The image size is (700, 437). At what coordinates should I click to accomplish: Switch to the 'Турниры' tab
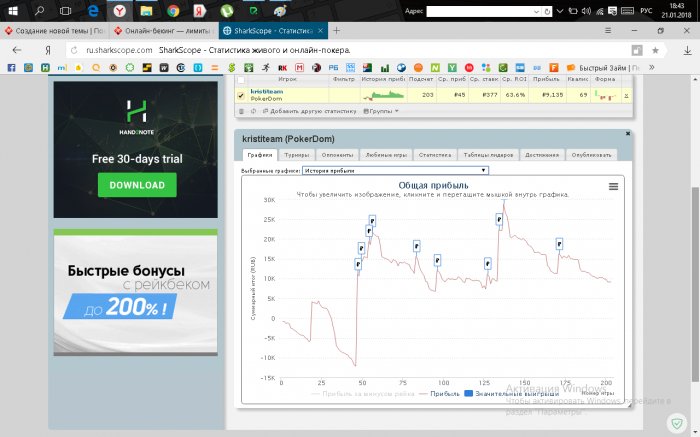(x=296, y=155)
